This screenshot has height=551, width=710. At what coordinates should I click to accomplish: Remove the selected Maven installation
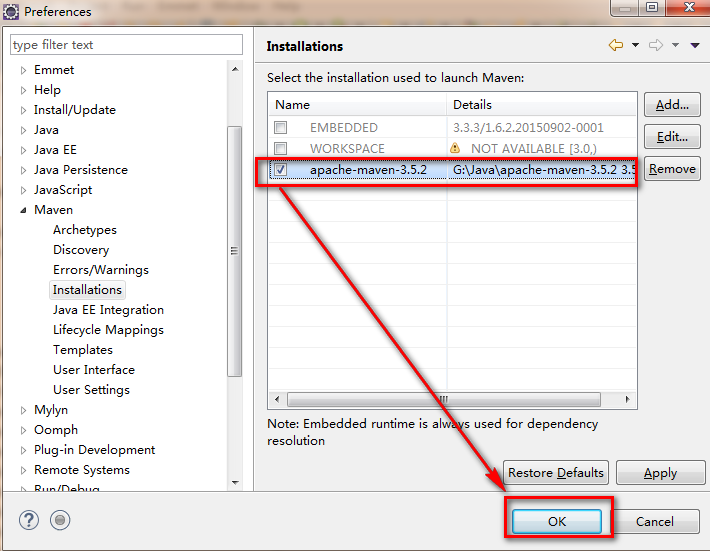click(672, 169)
